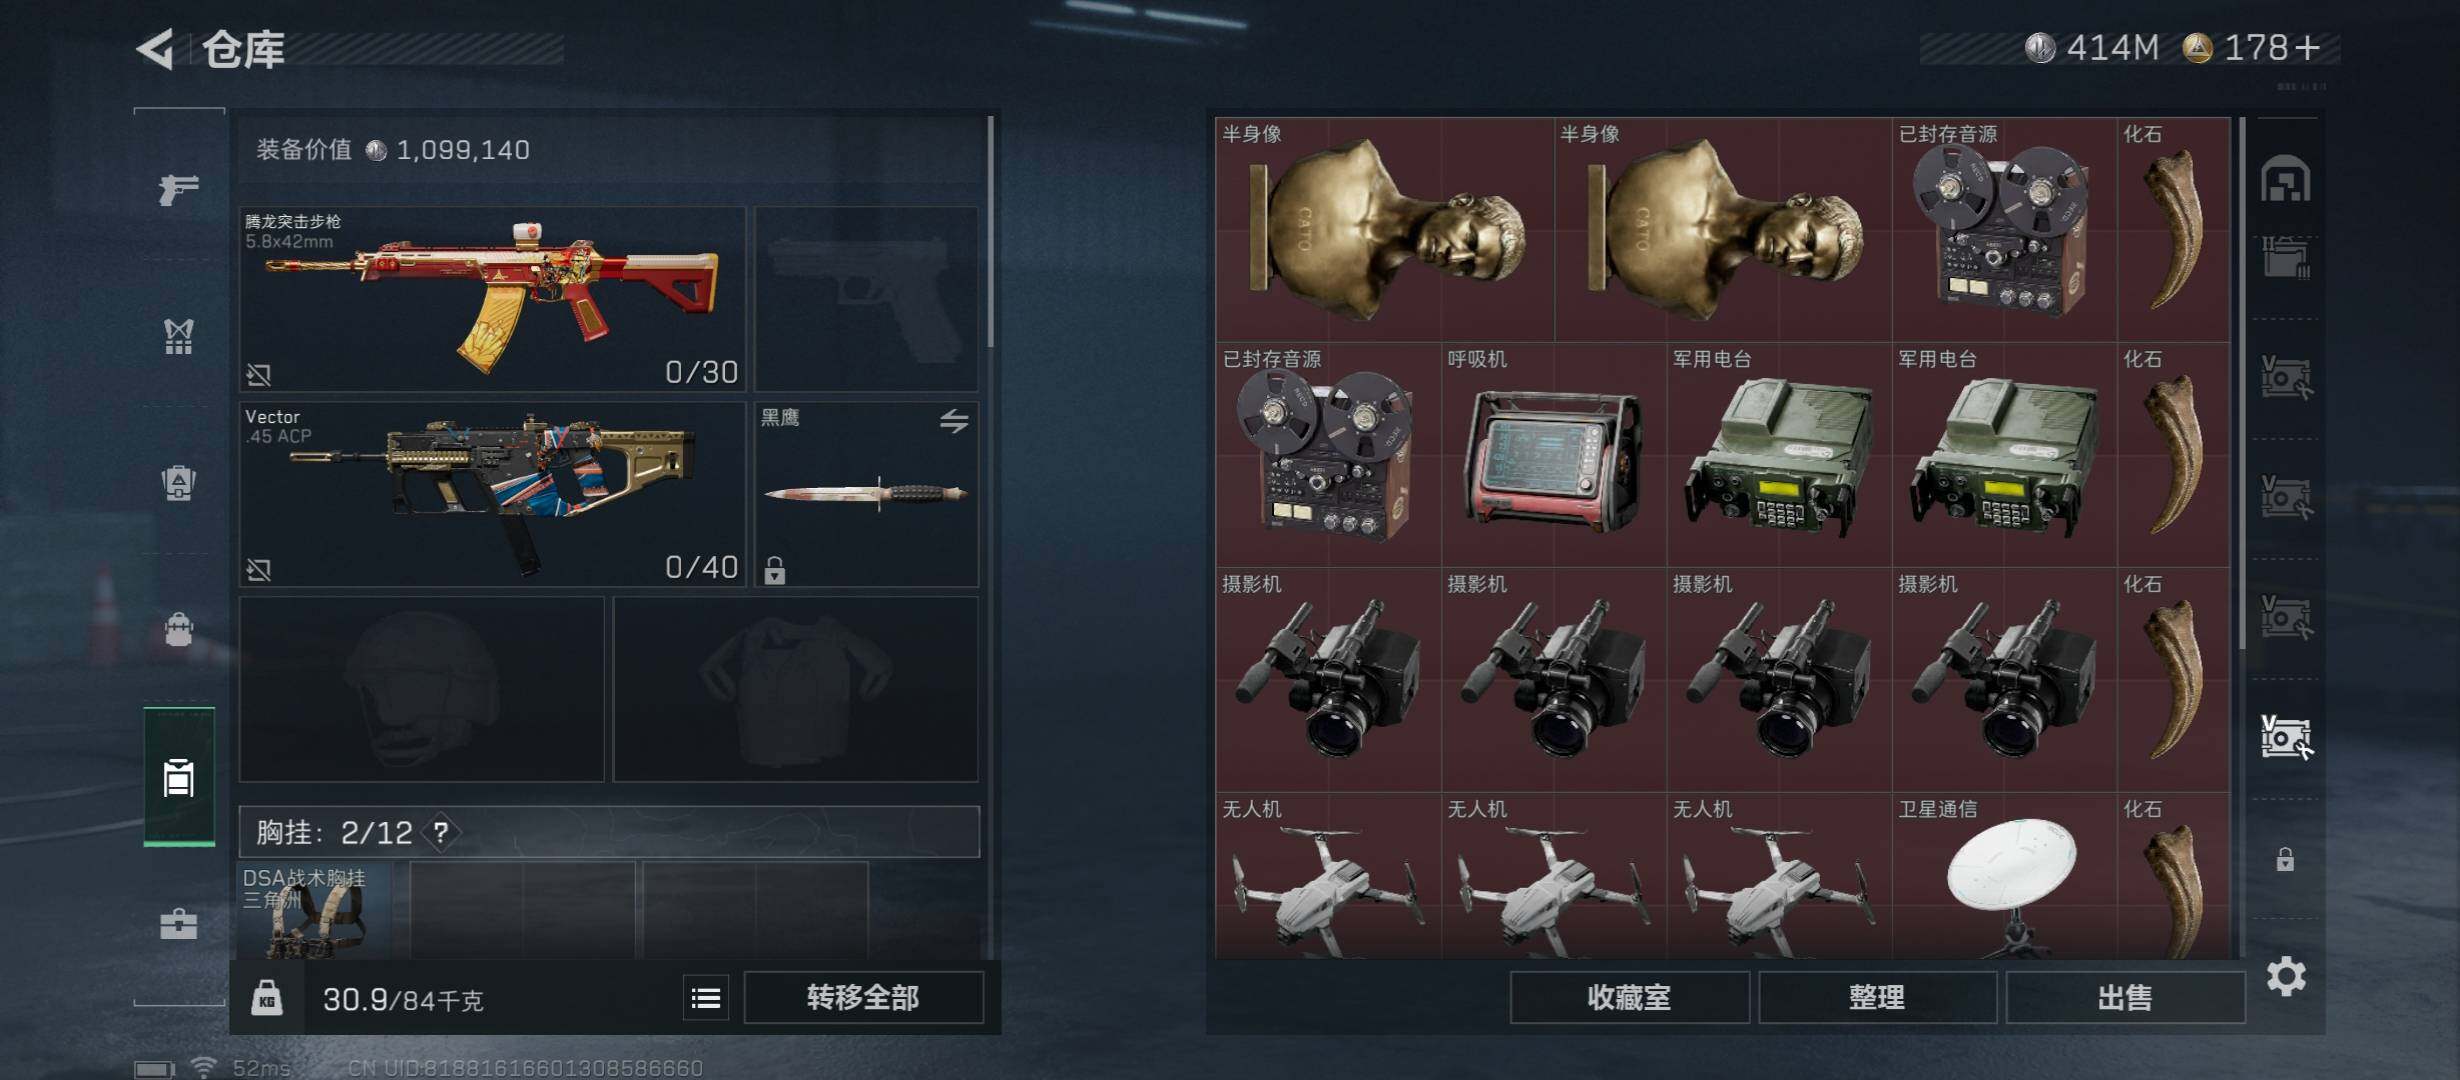Toggle the list view icon near weight
Image resolution: width=2460 pixels, height=1080 pixels.
click(x=706, y=997)
